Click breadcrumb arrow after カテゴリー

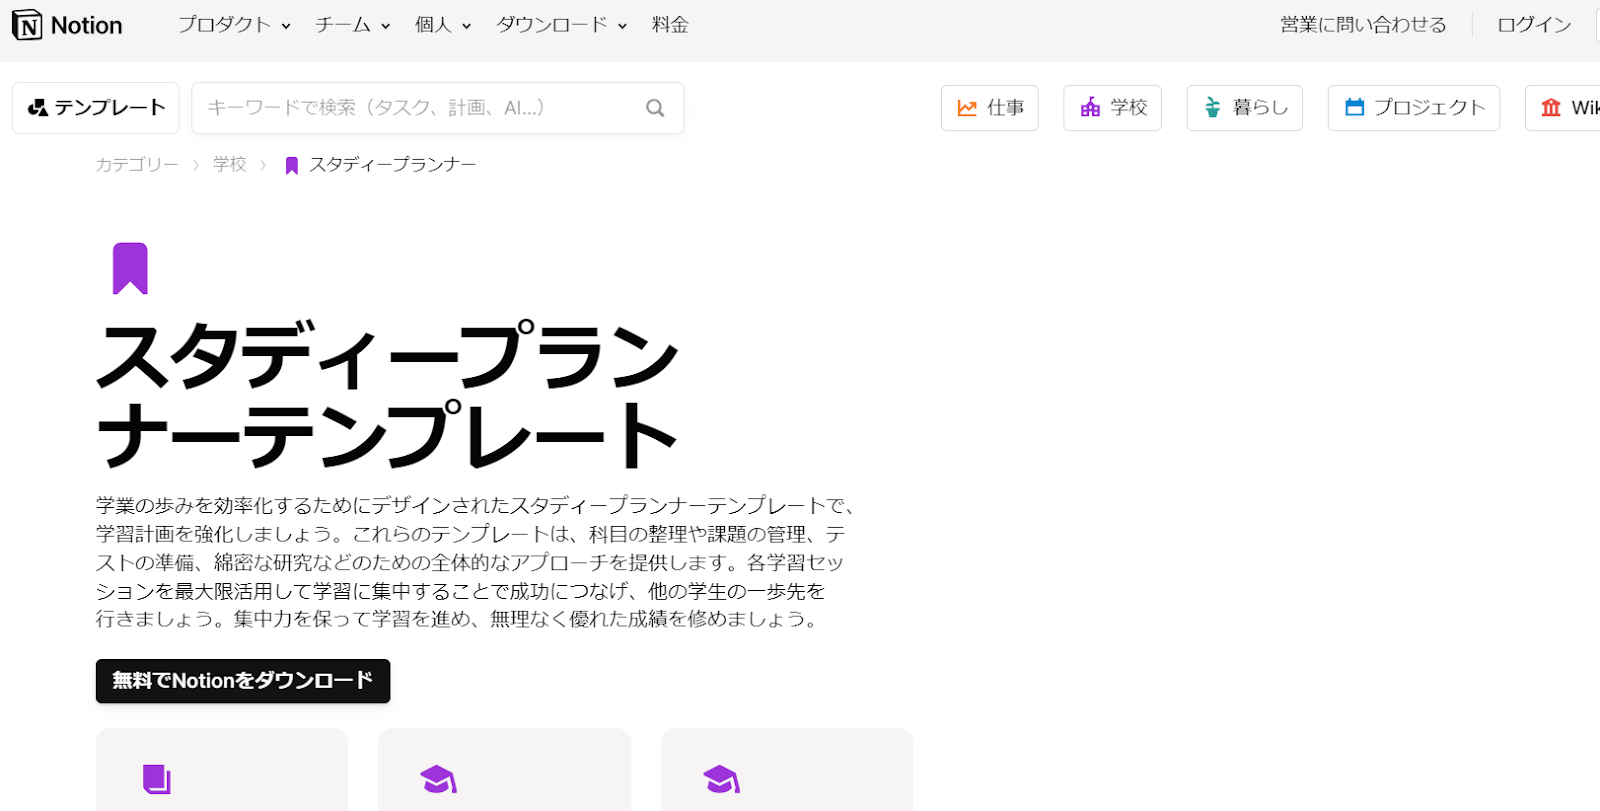(x=196, y=166)
